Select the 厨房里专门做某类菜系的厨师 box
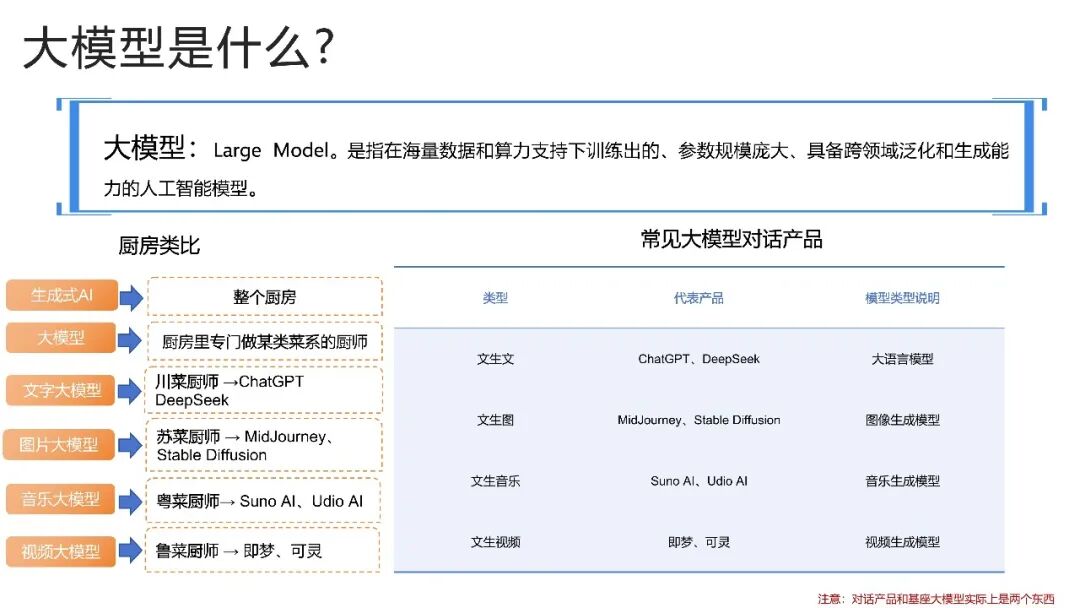 pos(264,342)
